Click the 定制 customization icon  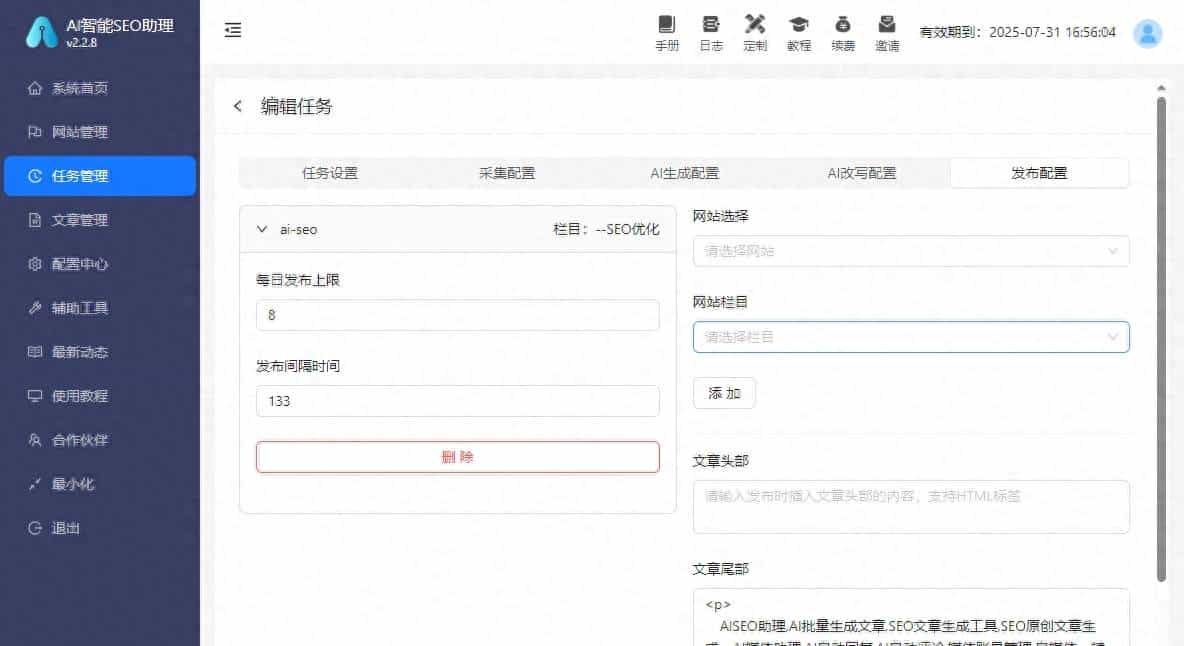tap(755, 32)
